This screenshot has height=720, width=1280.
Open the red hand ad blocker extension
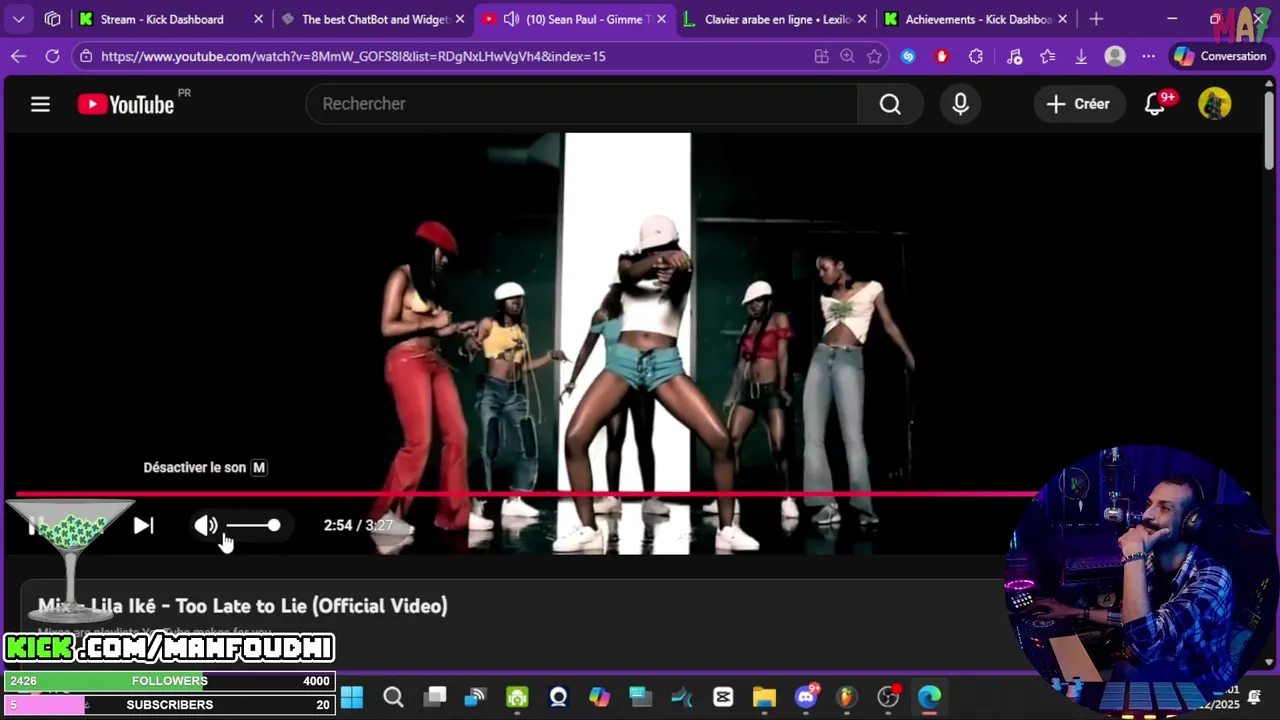click(941, 57)
